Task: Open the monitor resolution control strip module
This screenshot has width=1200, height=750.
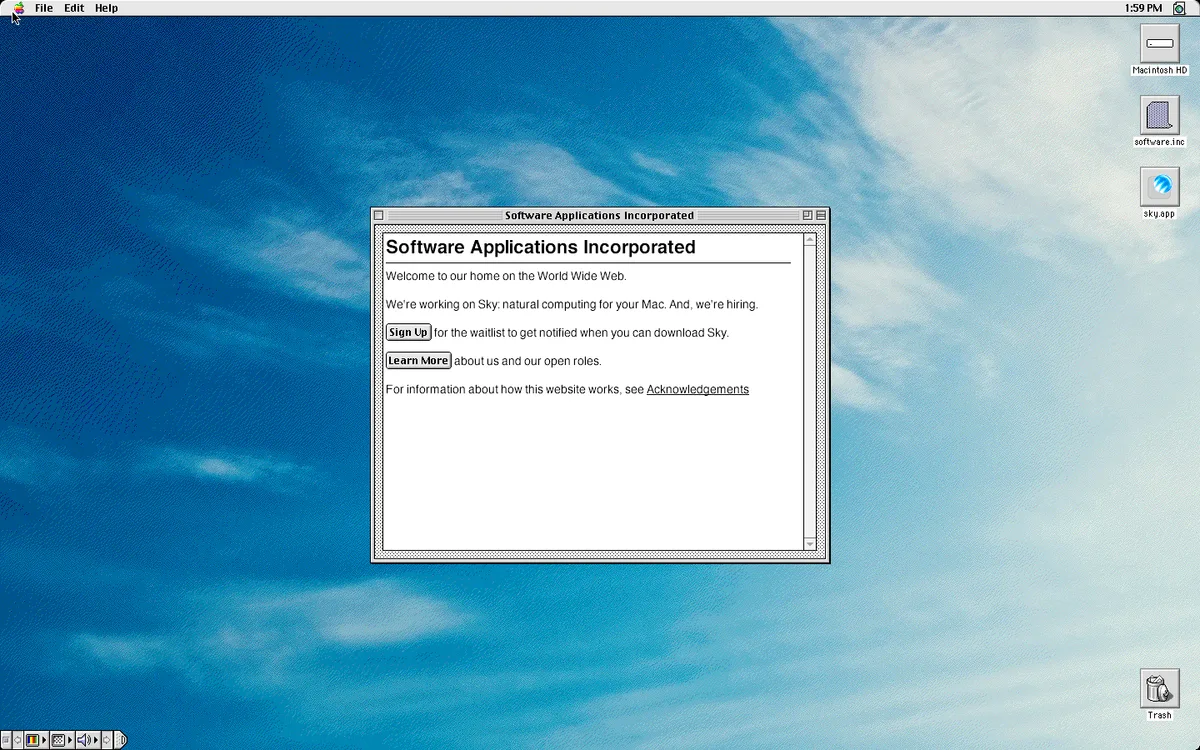Action: pos(58,740)
